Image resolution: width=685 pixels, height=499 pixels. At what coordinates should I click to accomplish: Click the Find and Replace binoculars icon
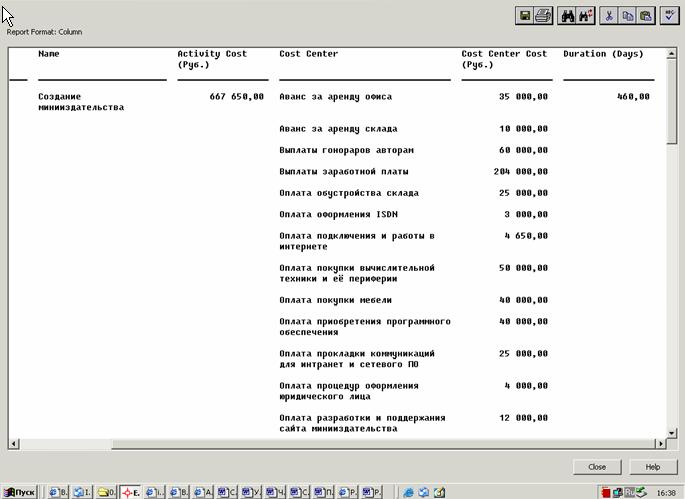[586, 16]
